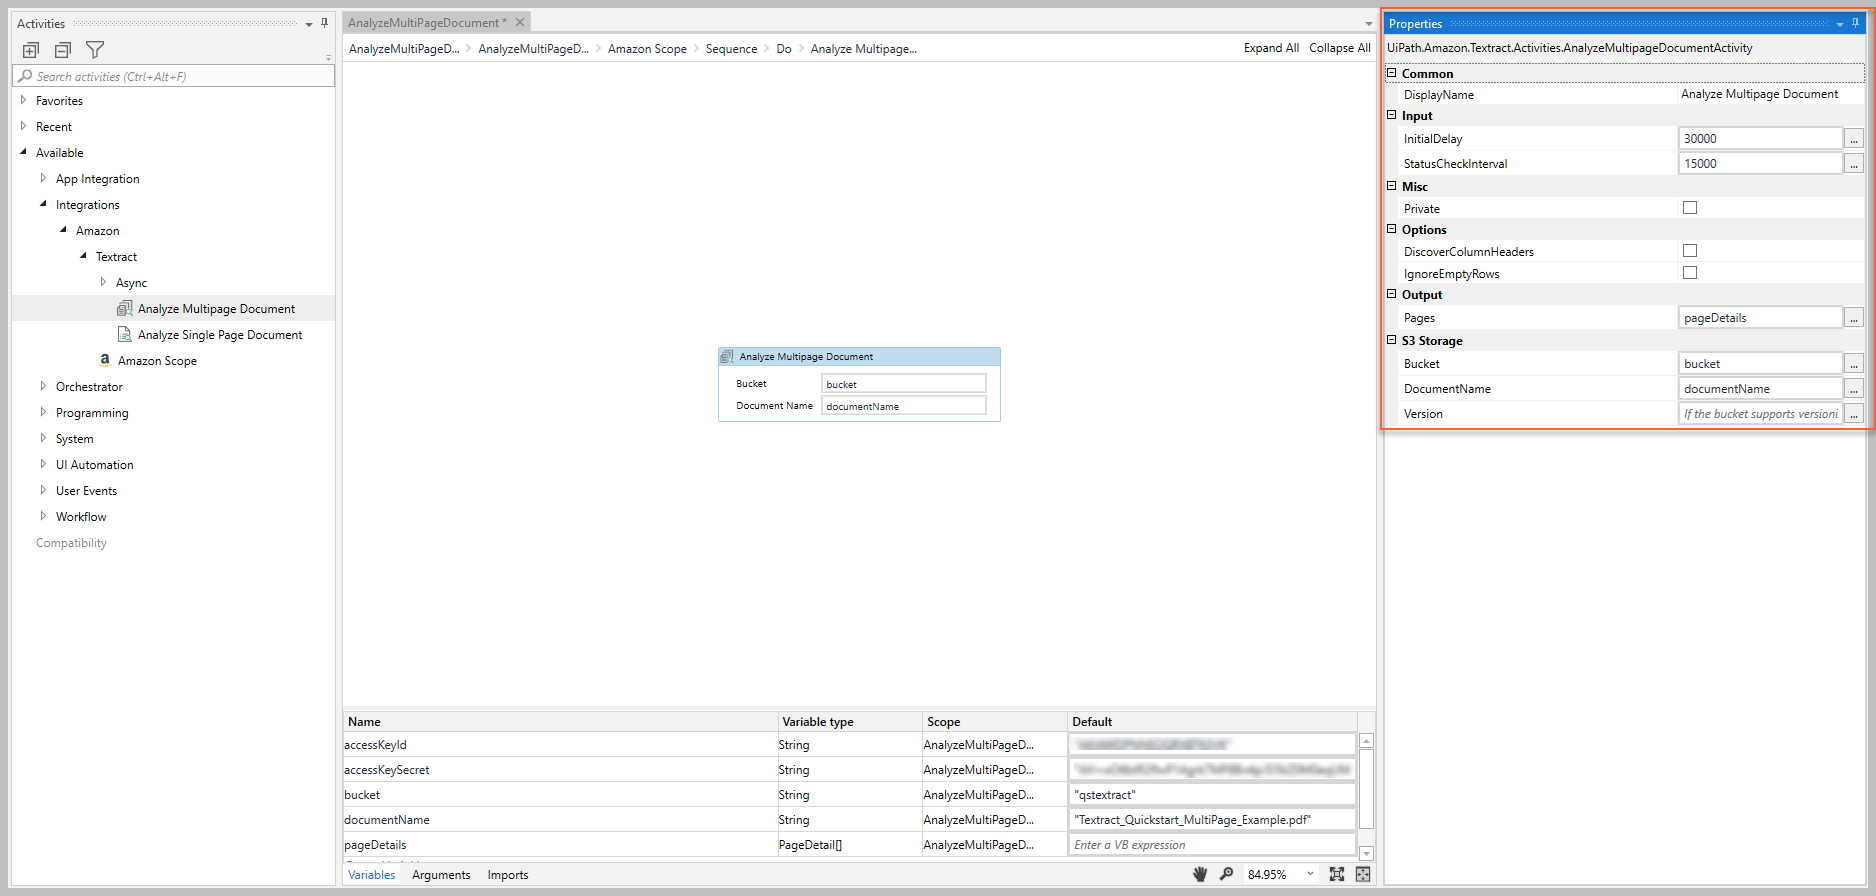Click the InitialDelay value field 30000

pos(1760,139)
